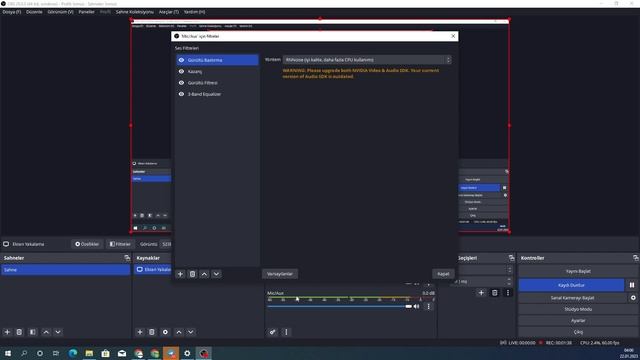Select the 3-Band Equalizer filter row
Screen dimensions: 640x360
click(218, 94)
